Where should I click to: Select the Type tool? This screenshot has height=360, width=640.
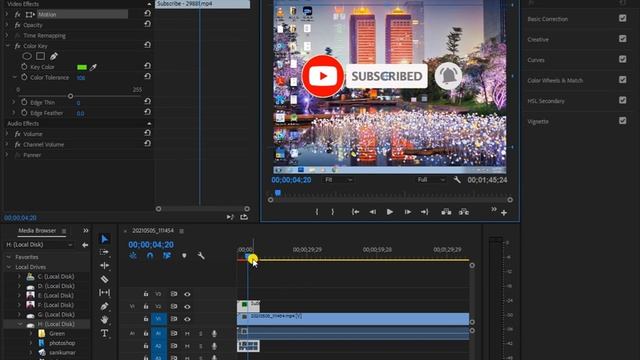(x=104, y=333)
